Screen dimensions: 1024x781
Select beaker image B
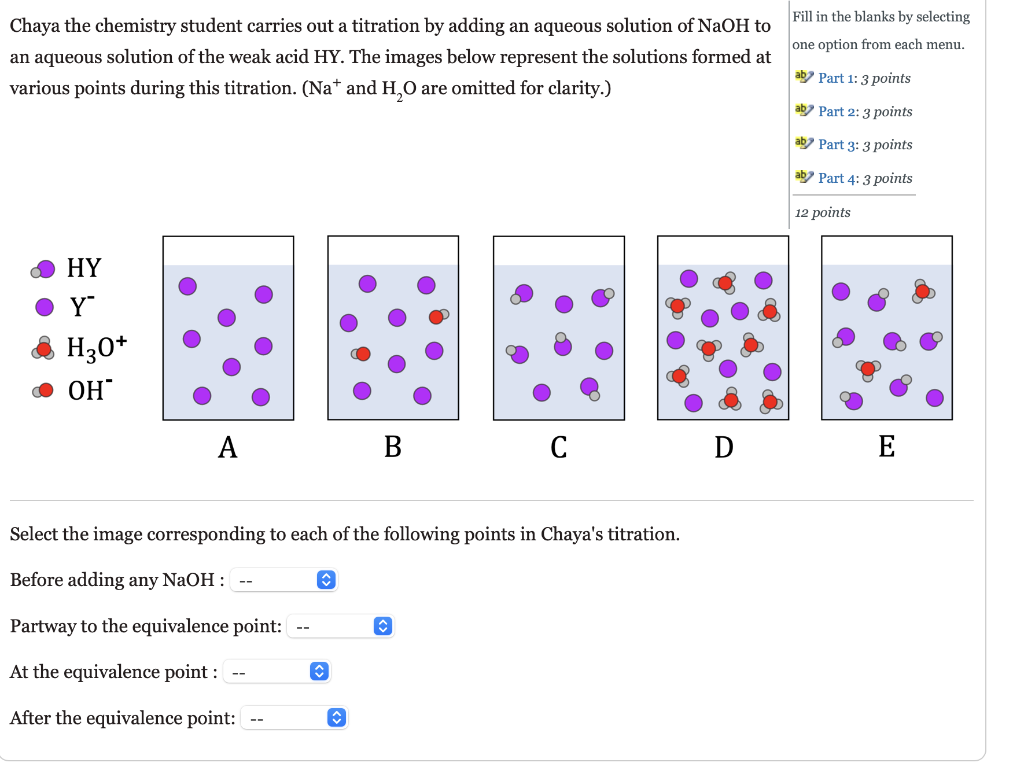pyautogui.click(x=393, y=328)
